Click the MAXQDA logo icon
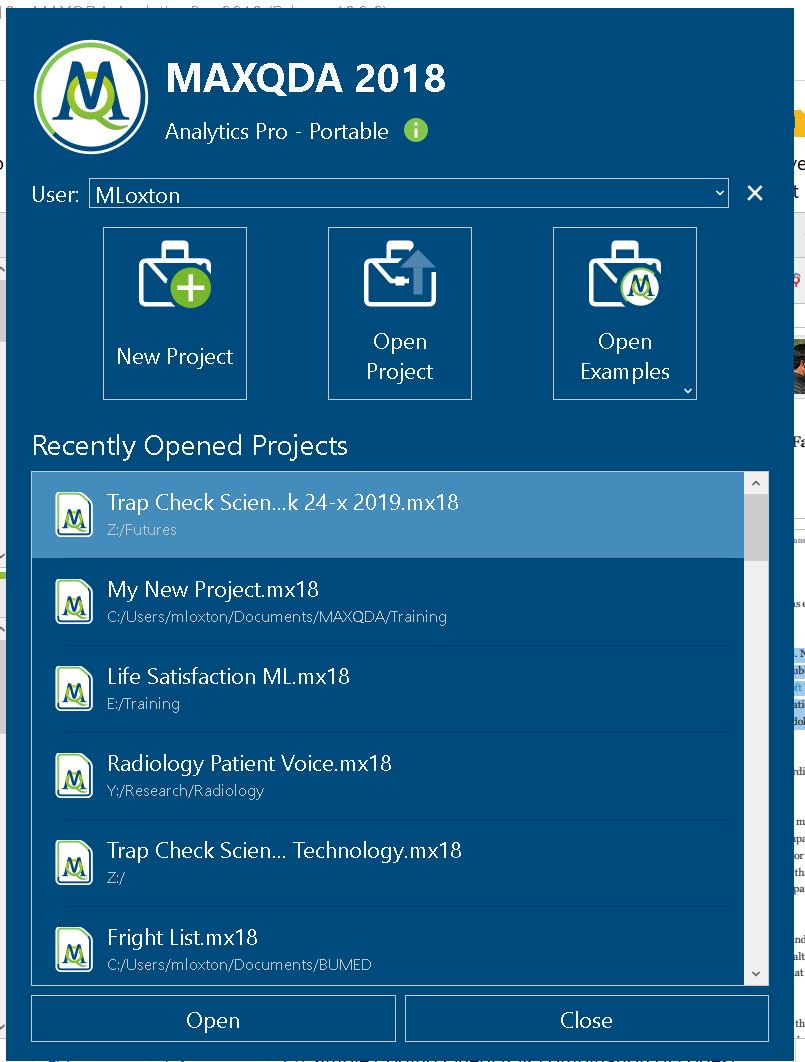The image size is (805, 1062). pos(91,97)
